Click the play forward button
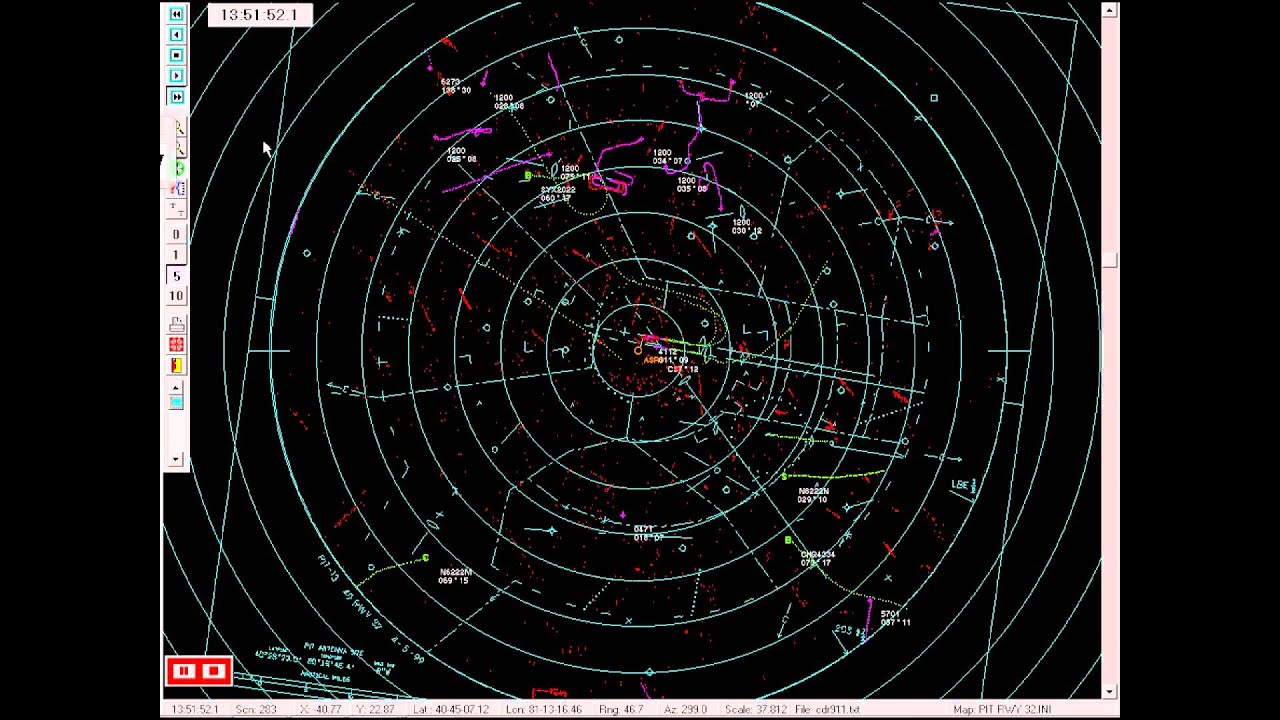Image resolution: width=1280 pixels, height=720 pixels. coord(176,76)
